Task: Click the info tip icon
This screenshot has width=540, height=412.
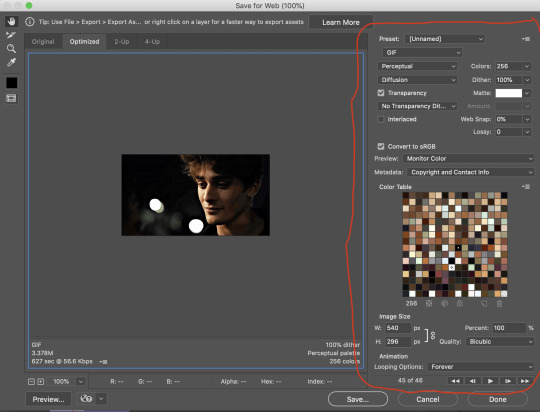Action: 30,22
